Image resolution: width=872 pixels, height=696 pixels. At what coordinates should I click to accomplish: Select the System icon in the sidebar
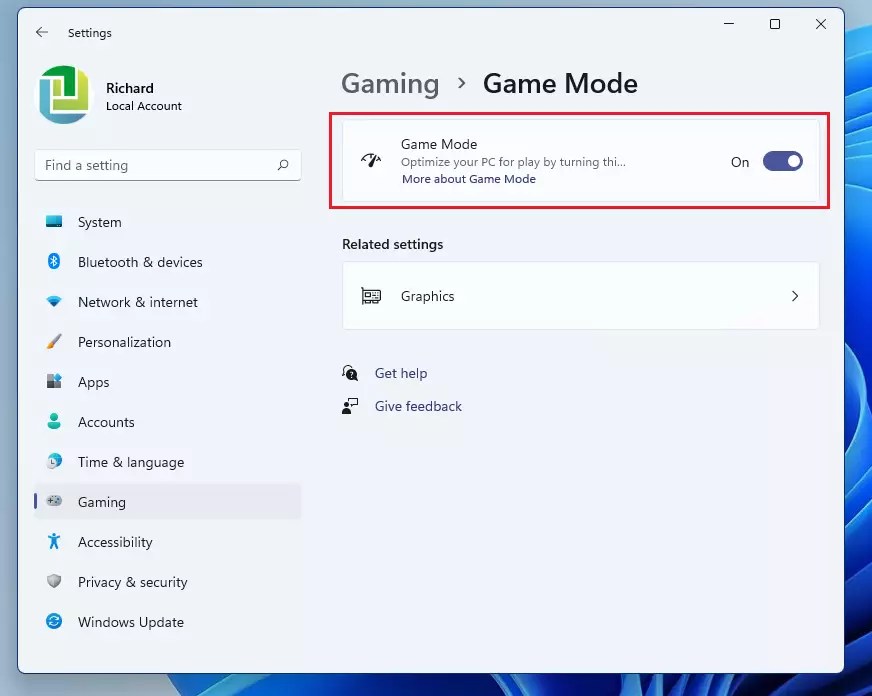53,222
